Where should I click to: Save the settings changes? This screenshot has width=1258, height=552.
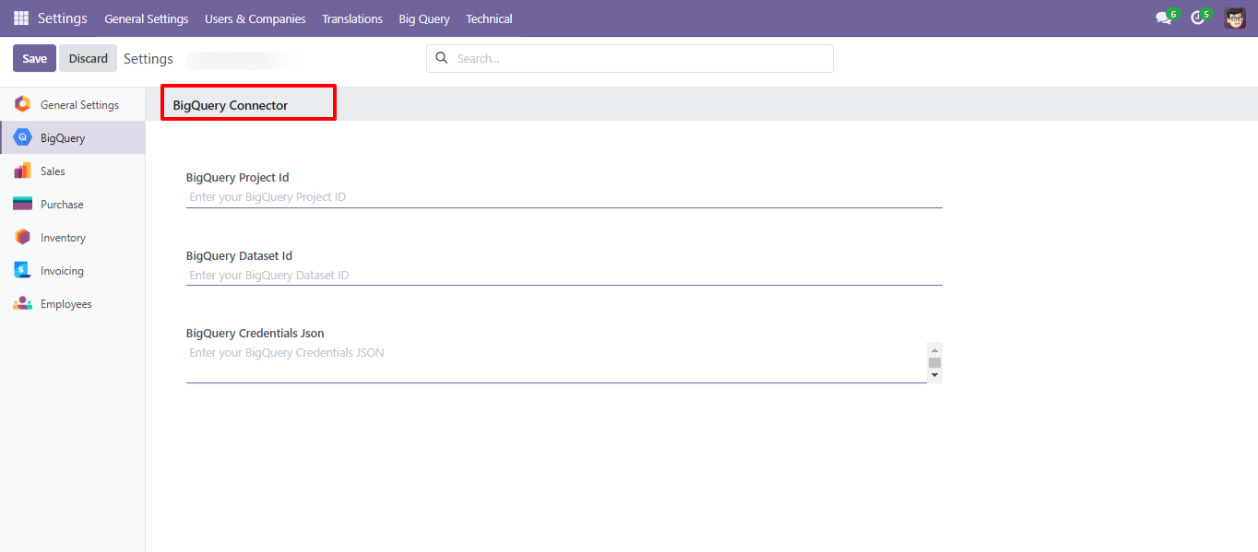[34, 58]
